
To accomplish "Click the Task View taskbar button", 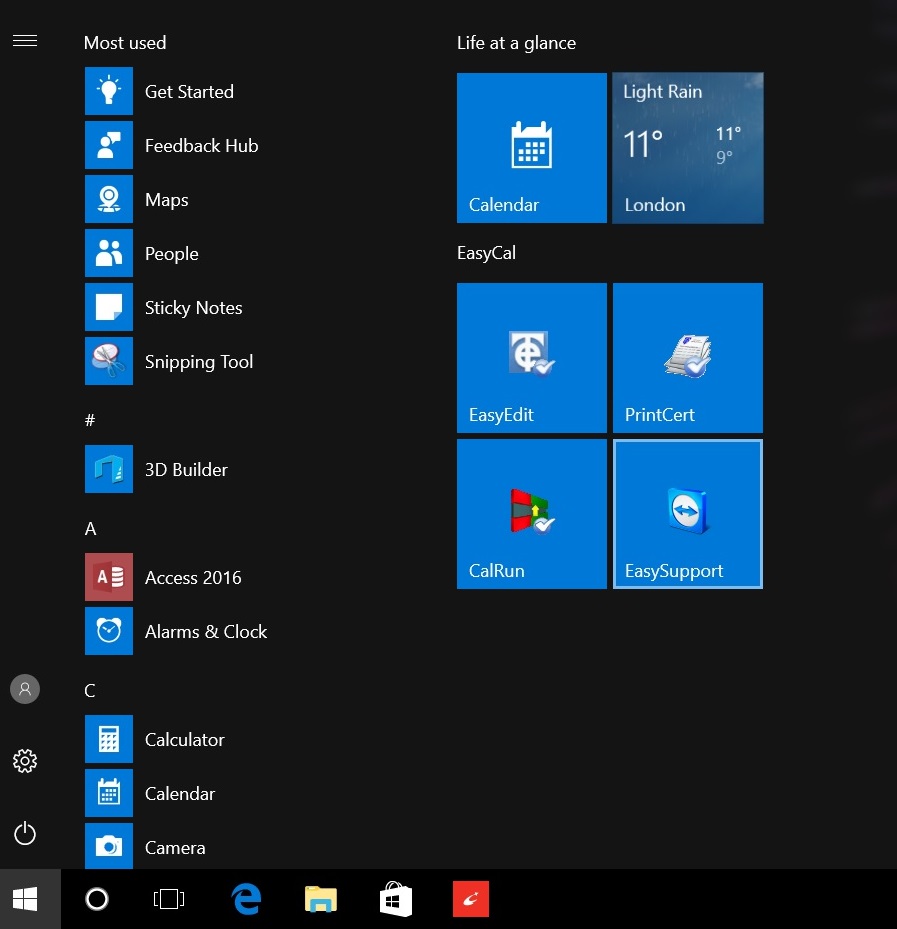I will pos(169,899).
